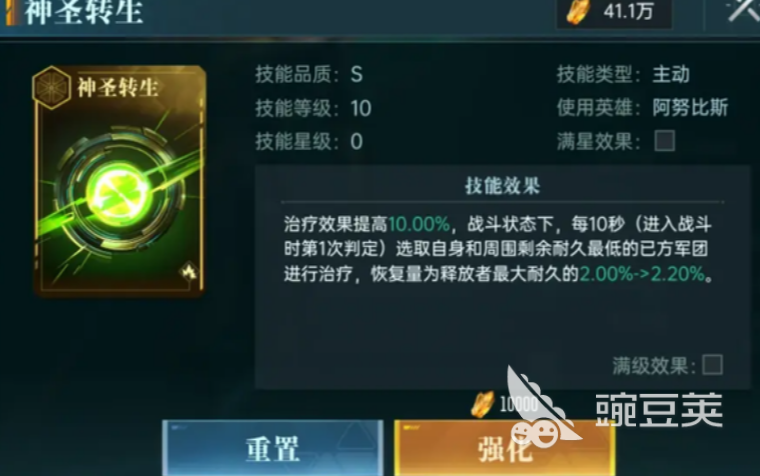Click the gold crystal icon beside 41.1万
Image resolution: width=760 pixels, height=476 pixels.
[579, 12]
